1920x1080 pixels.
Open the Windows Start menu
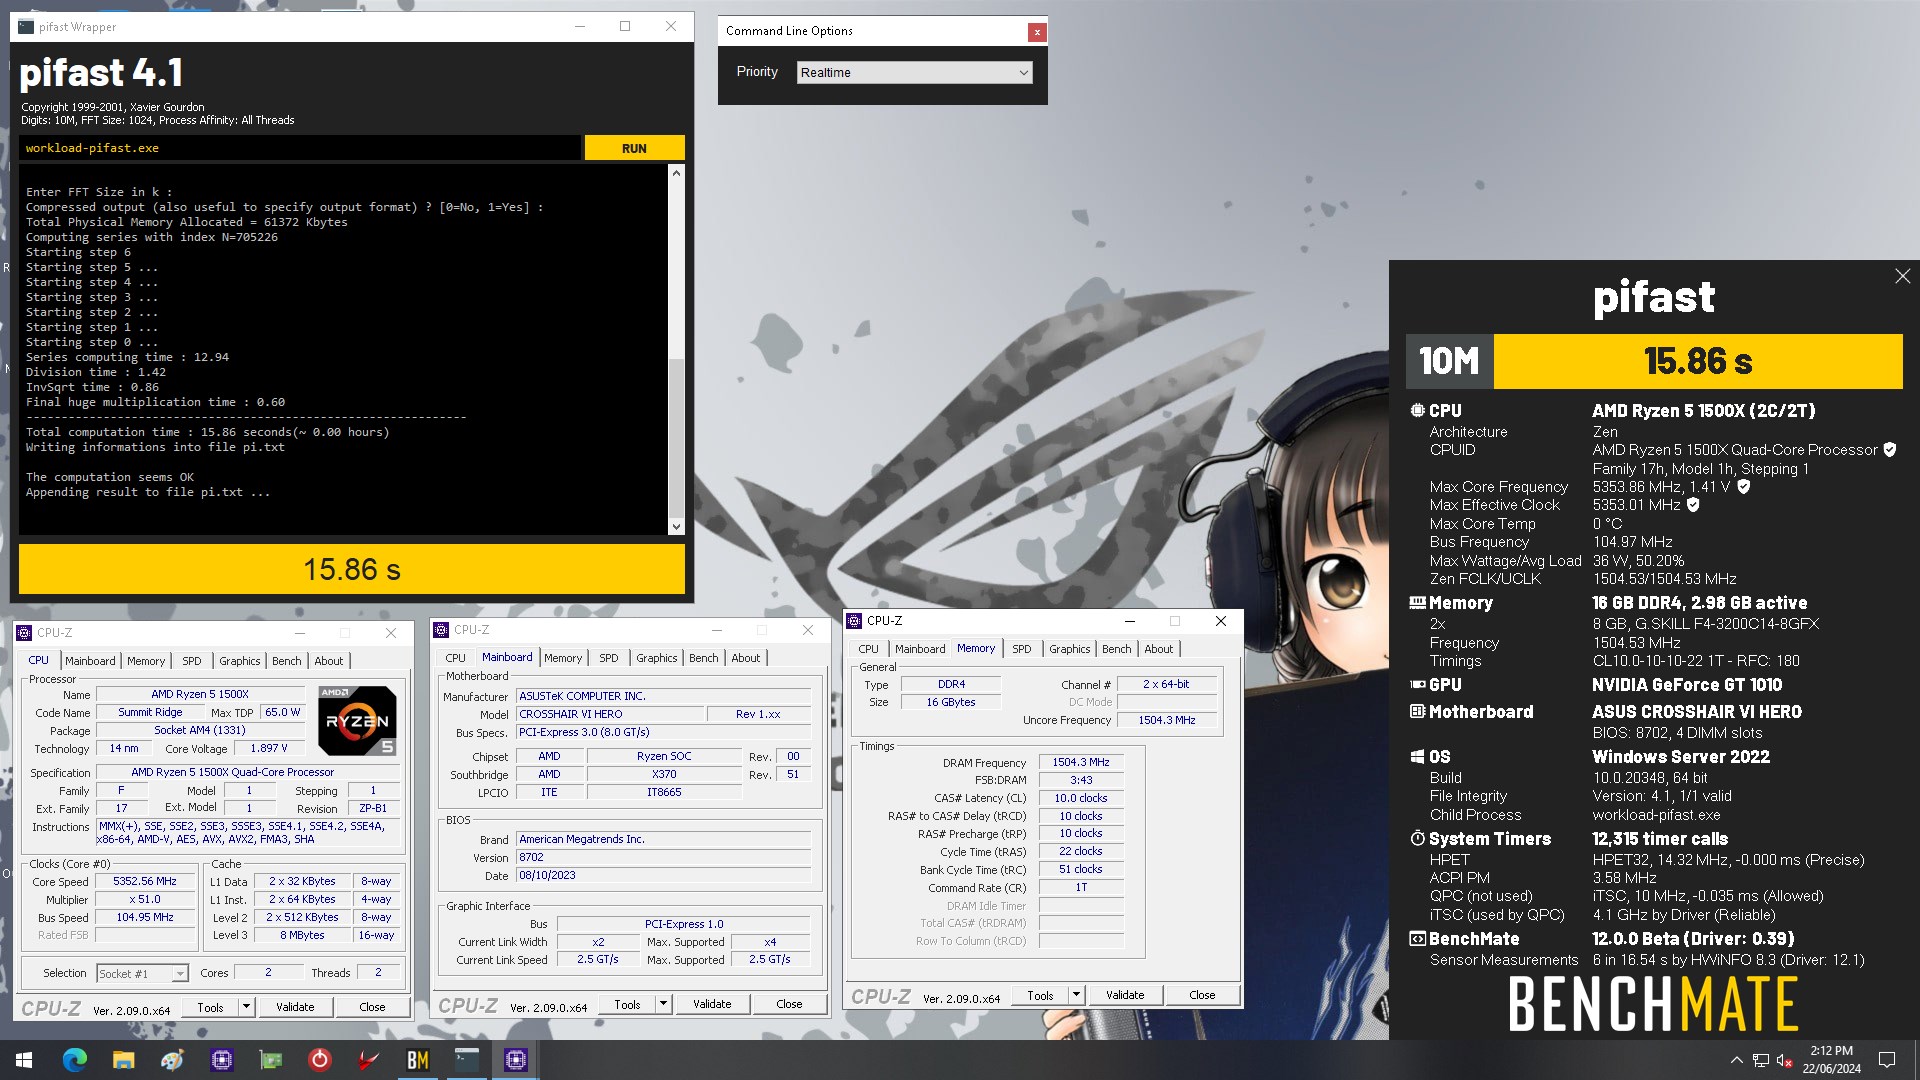coord(24,1060)
